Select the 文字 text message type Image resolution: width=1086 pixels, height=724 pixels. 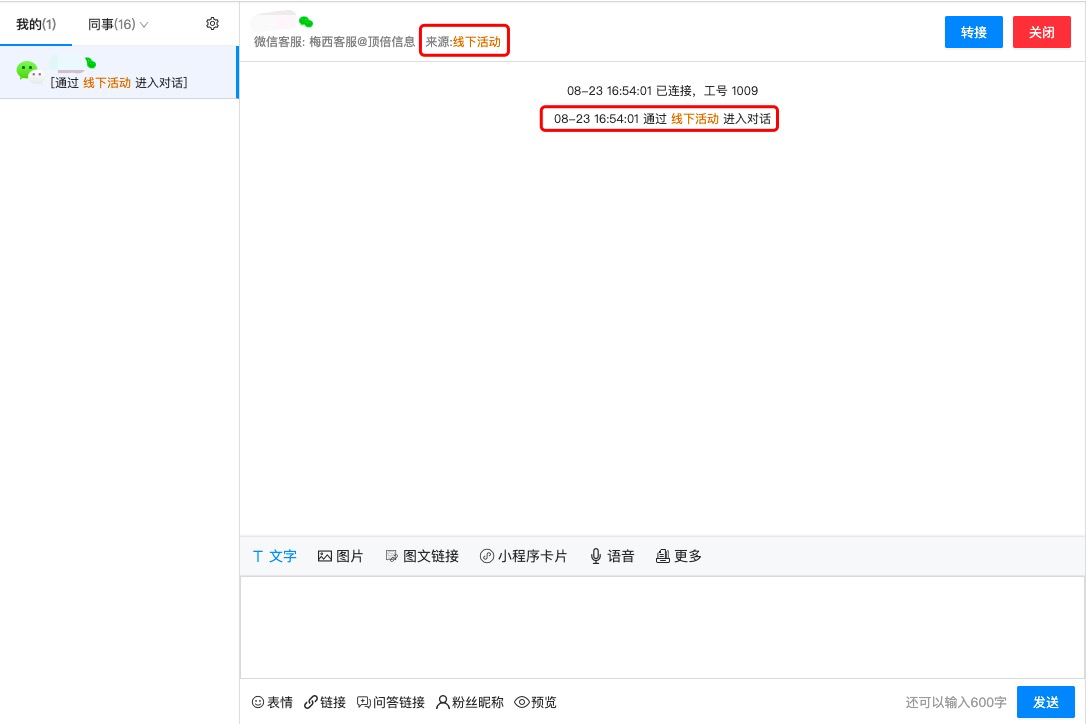pyautogui.click(x=274, y=556)
